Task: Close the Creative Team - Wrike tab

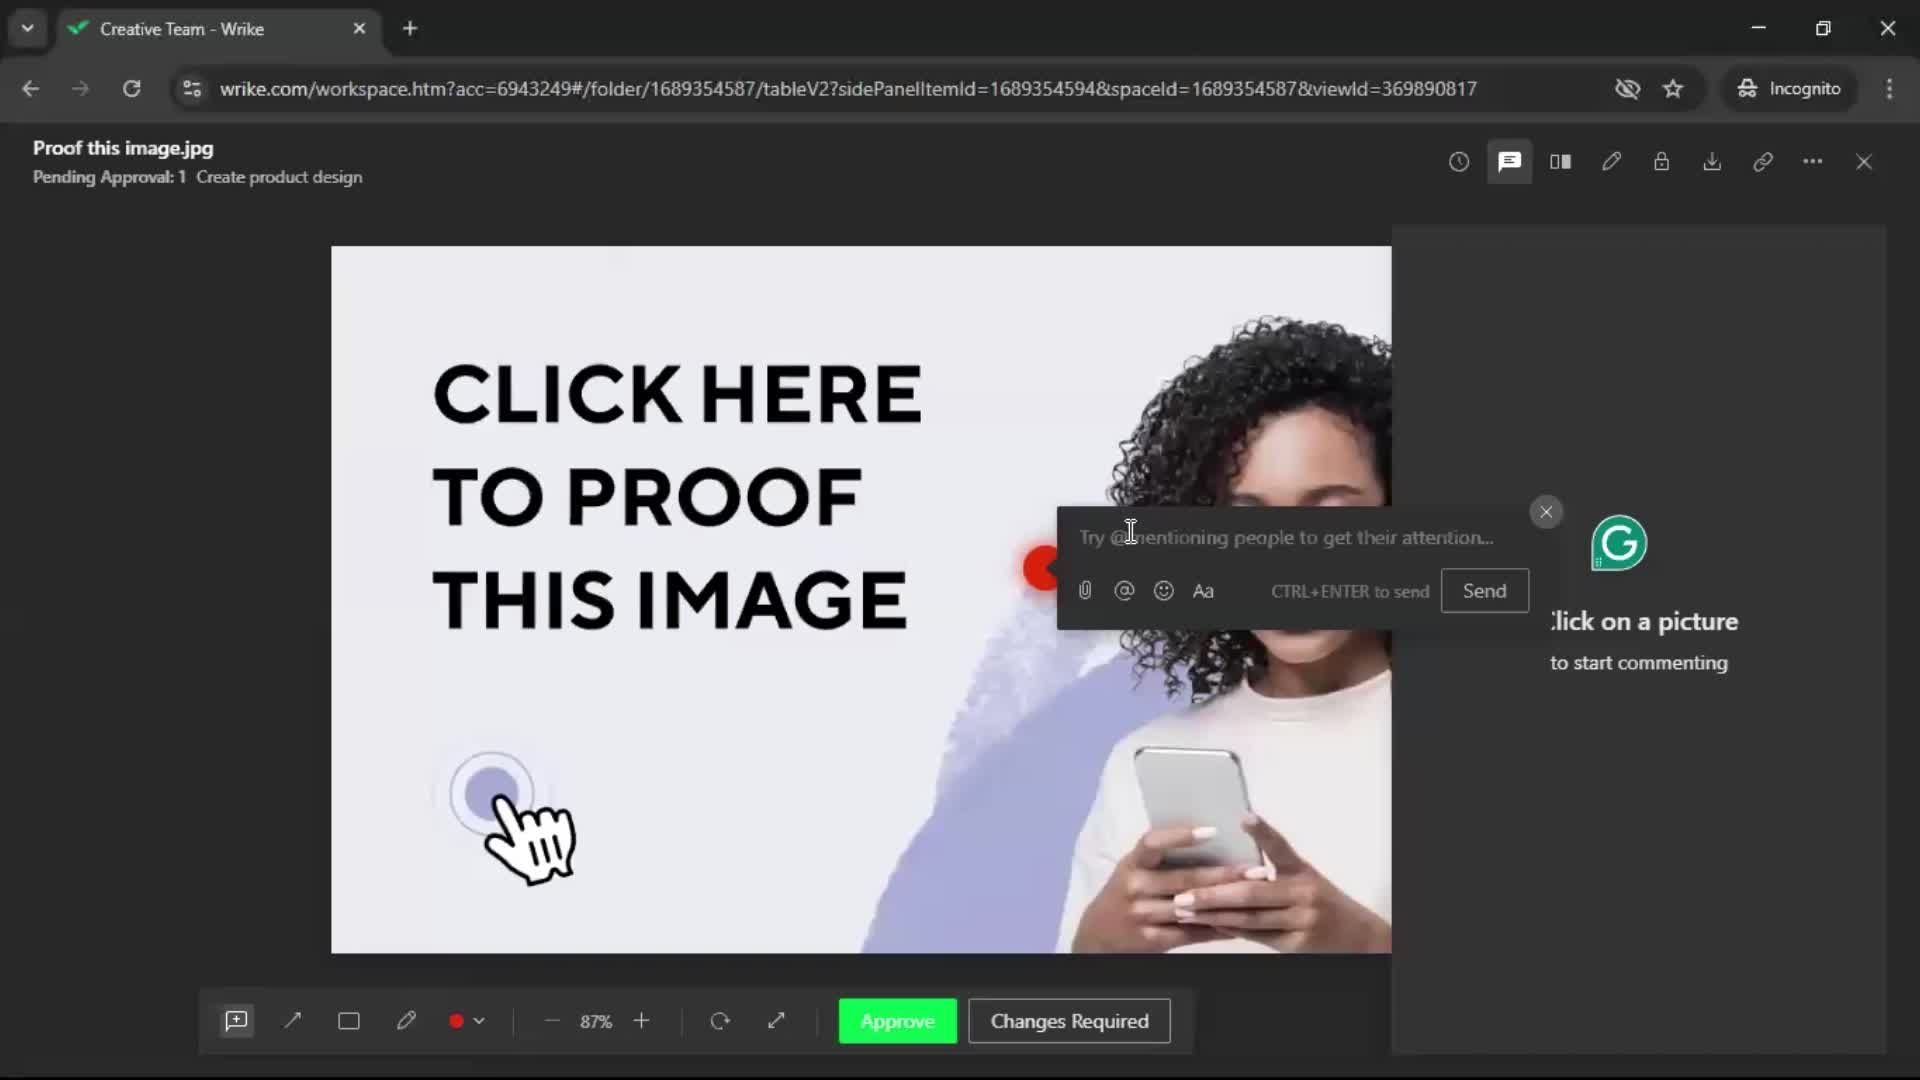Action: (359, 29)
